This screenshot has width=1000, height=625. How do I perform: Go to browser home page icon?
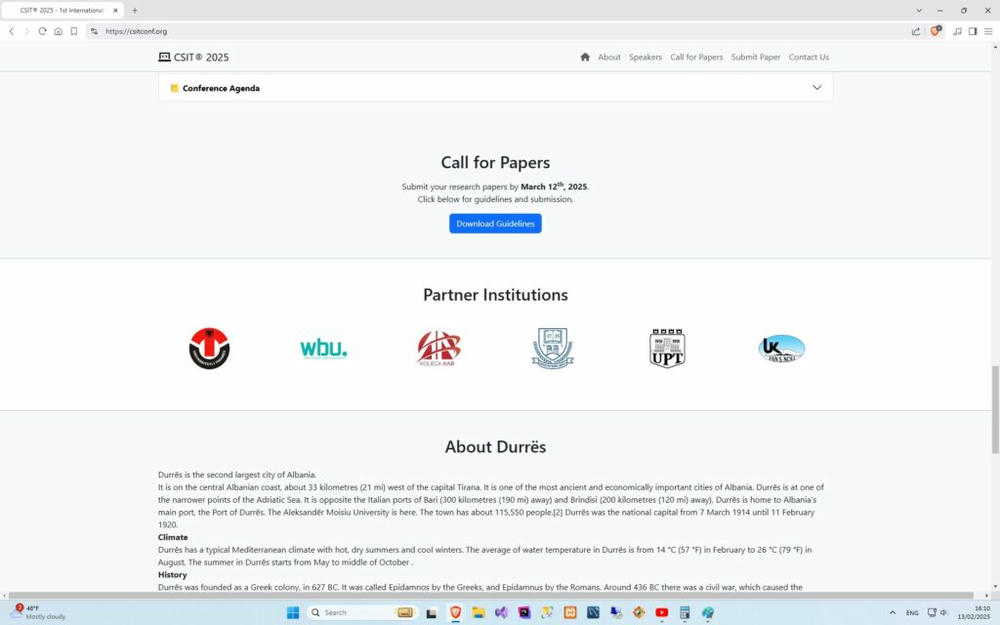coord(58,31)
